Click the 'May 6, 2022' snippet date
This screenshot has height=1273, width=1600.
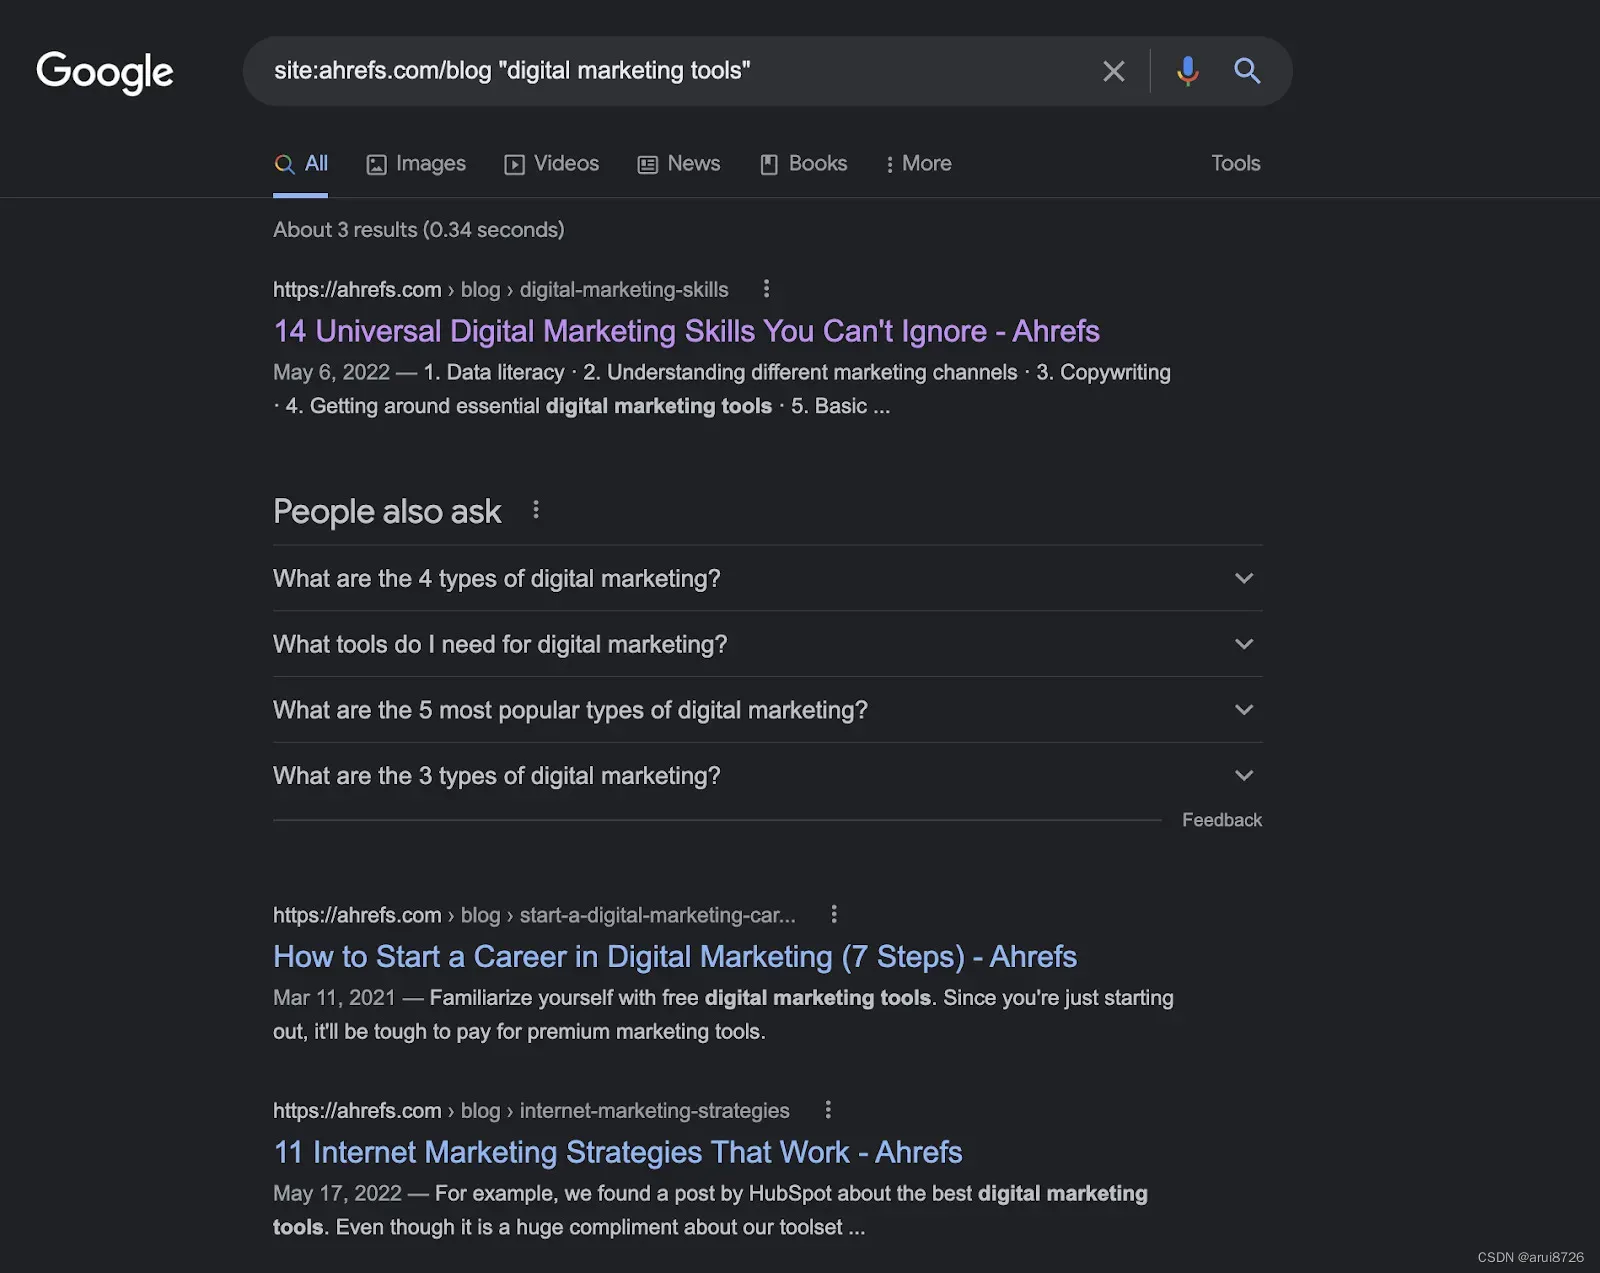pyautogui.click(x=331, y=373)
